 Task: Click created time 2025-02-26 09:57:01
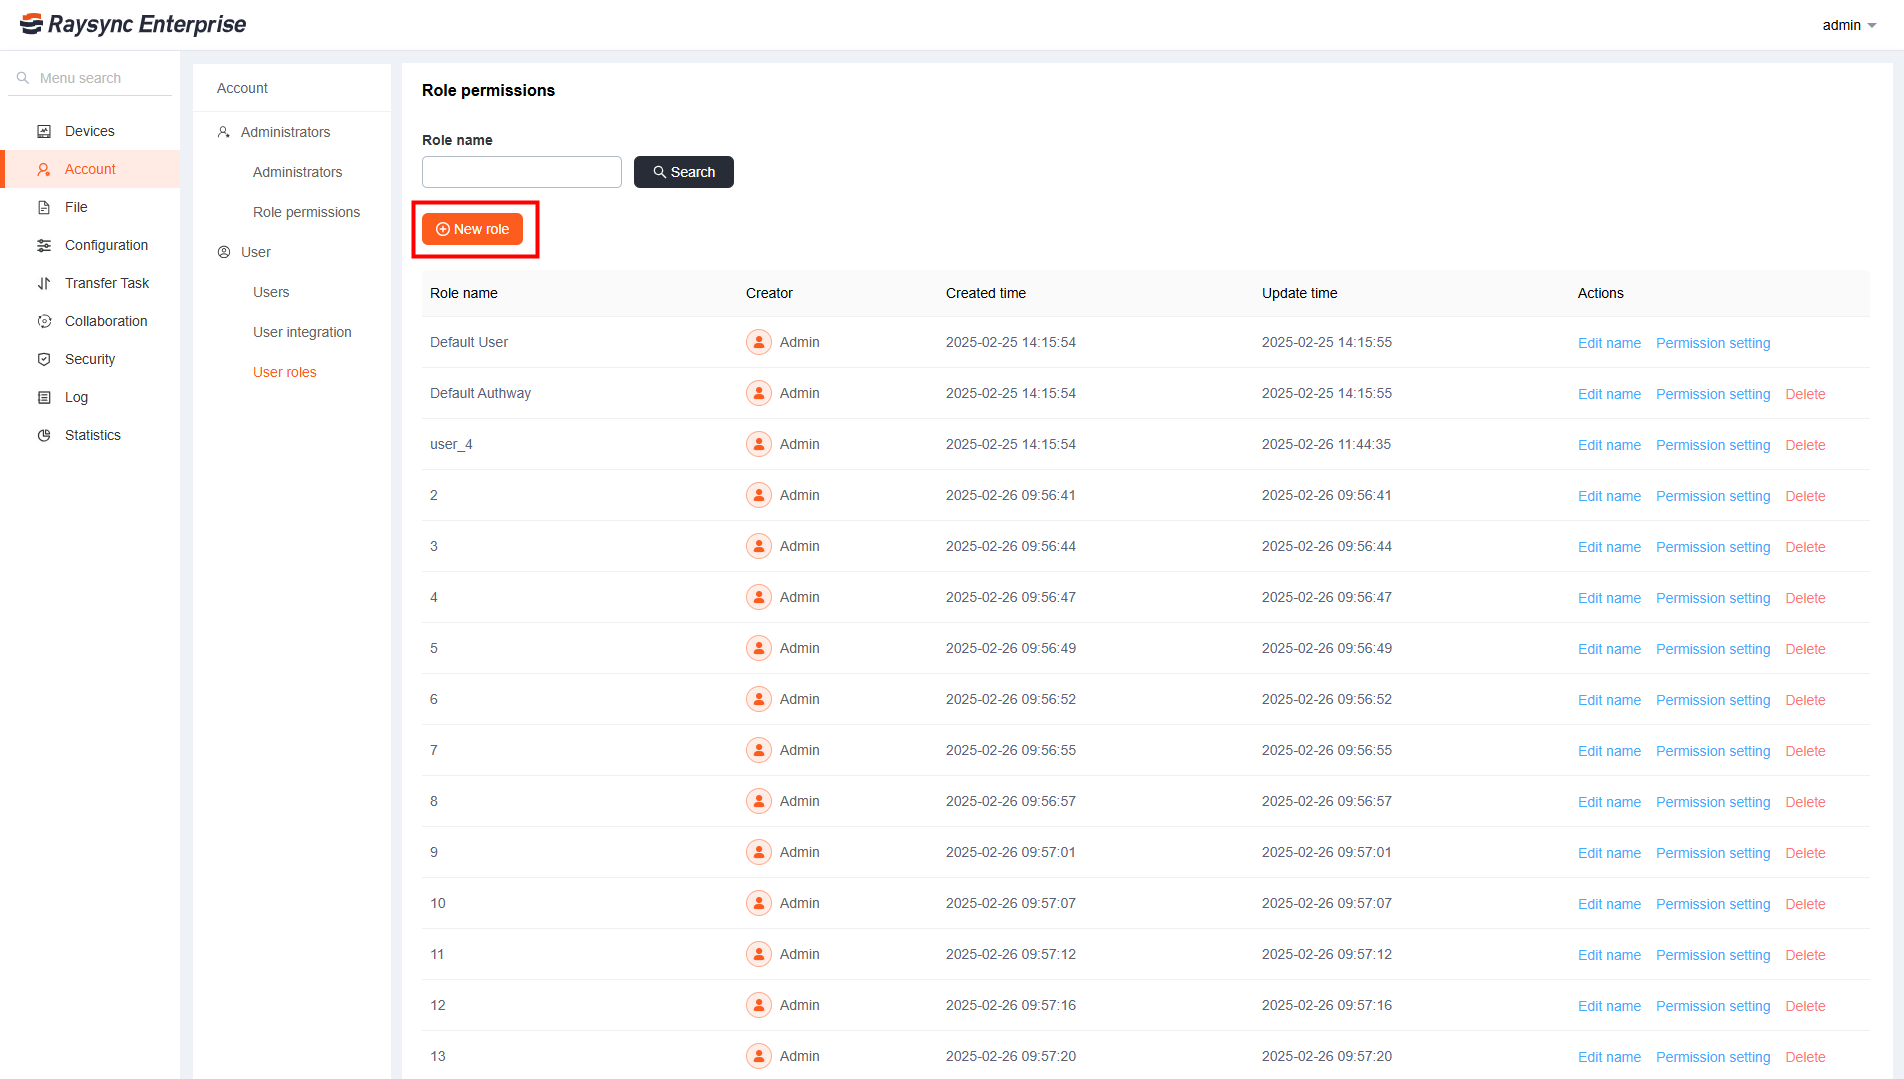click(1010, 852)
